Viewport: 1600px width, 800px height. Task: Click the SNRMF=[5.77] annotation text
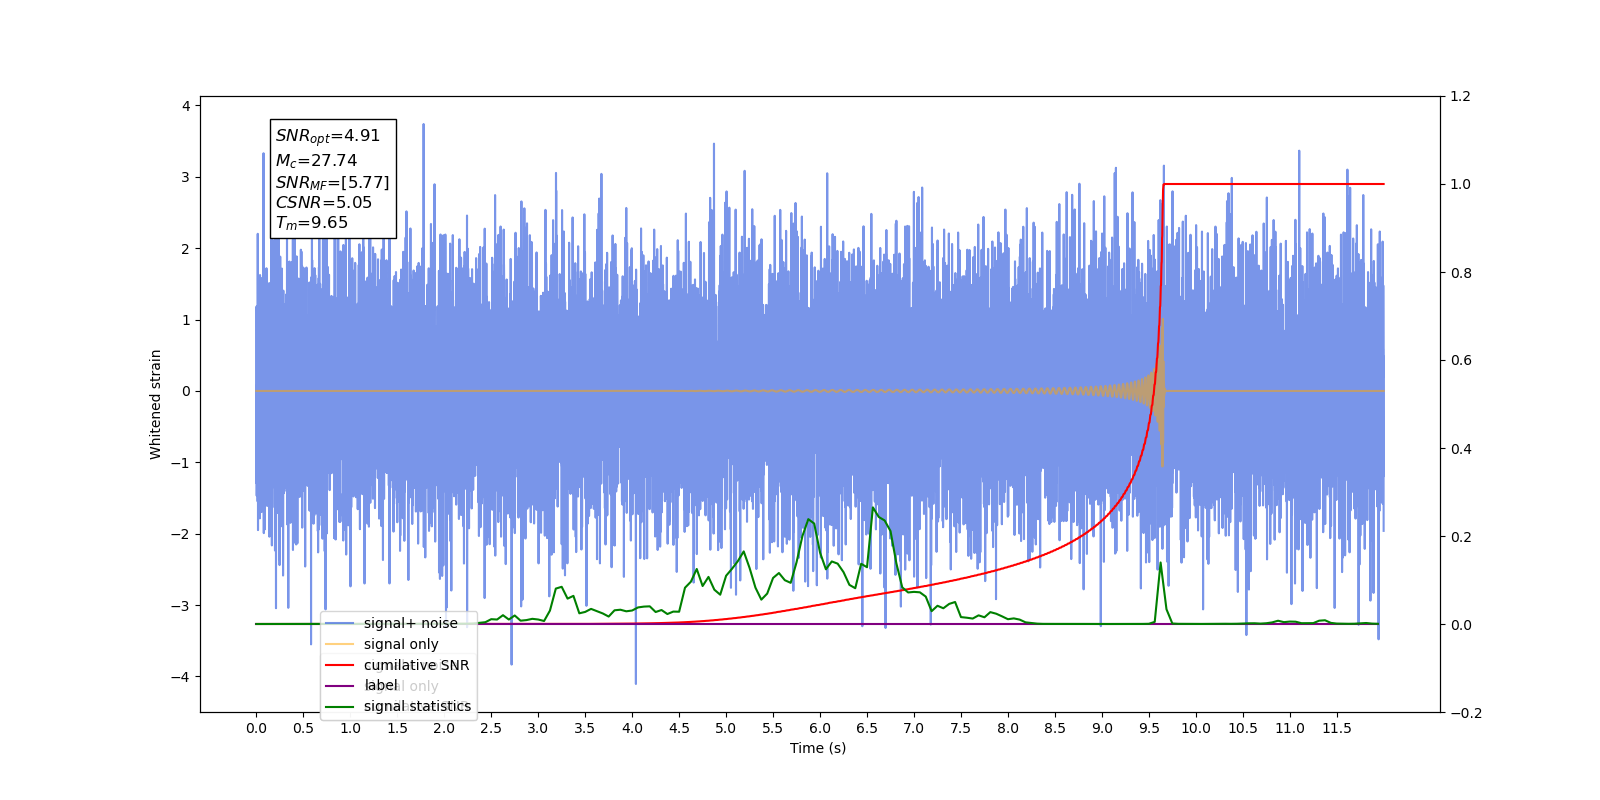[332, 182]
